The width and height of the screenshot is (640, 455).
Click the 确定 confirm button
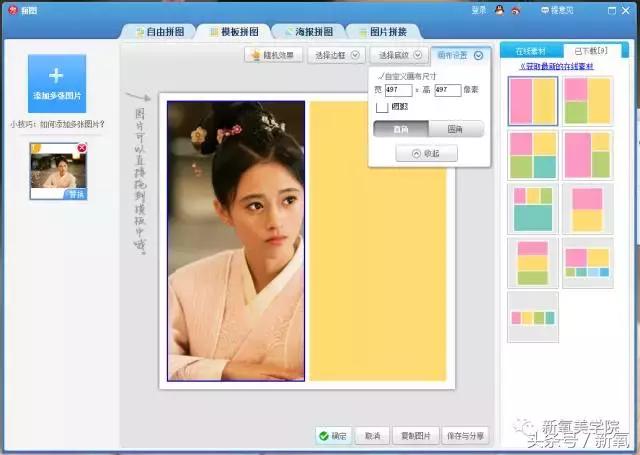click(x=333, y=436)
